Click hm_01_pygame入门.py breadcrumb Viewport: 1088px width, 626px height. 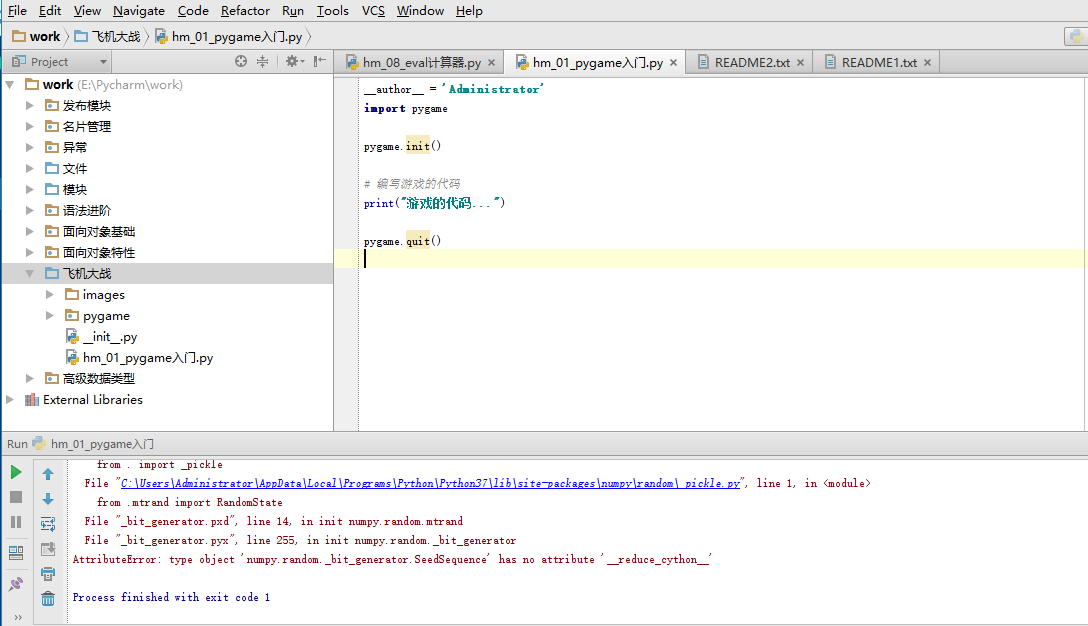coord(229,36)
